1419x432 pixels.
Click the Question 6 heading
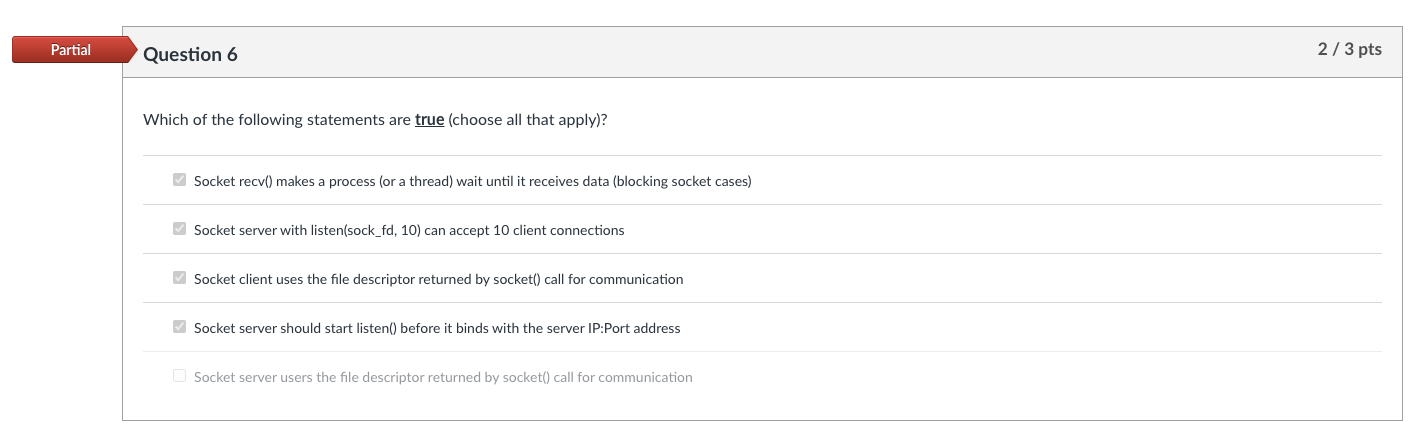[x=190, y=54]
